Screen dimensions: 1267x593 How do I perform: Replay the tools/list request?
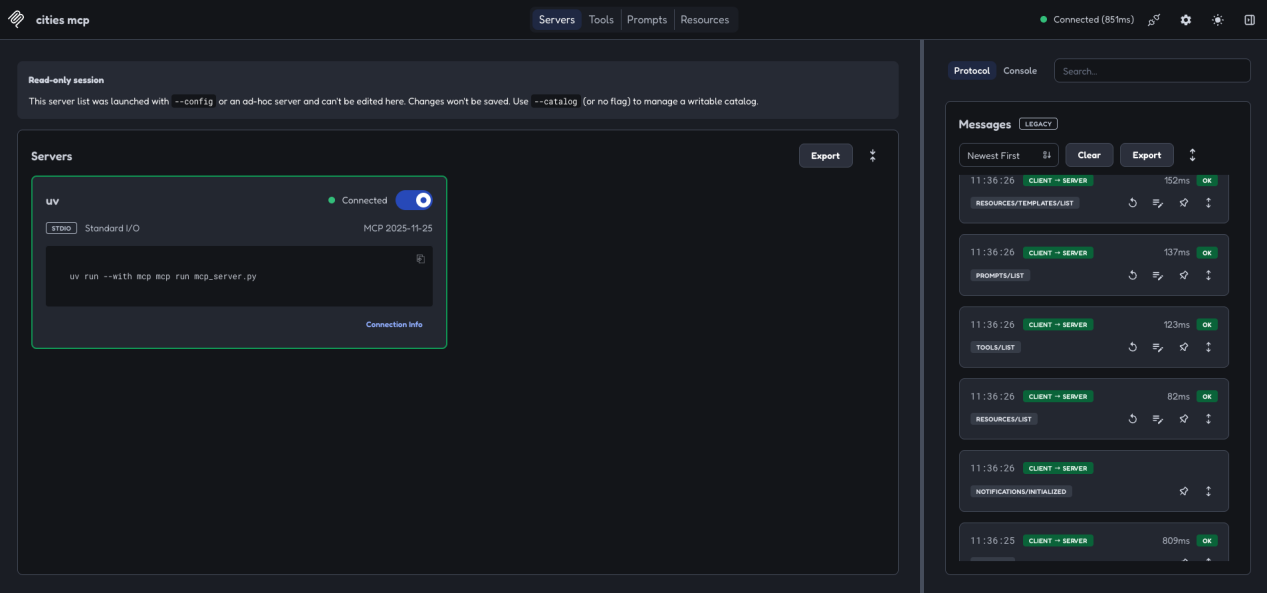click(x=1133, y=347)
